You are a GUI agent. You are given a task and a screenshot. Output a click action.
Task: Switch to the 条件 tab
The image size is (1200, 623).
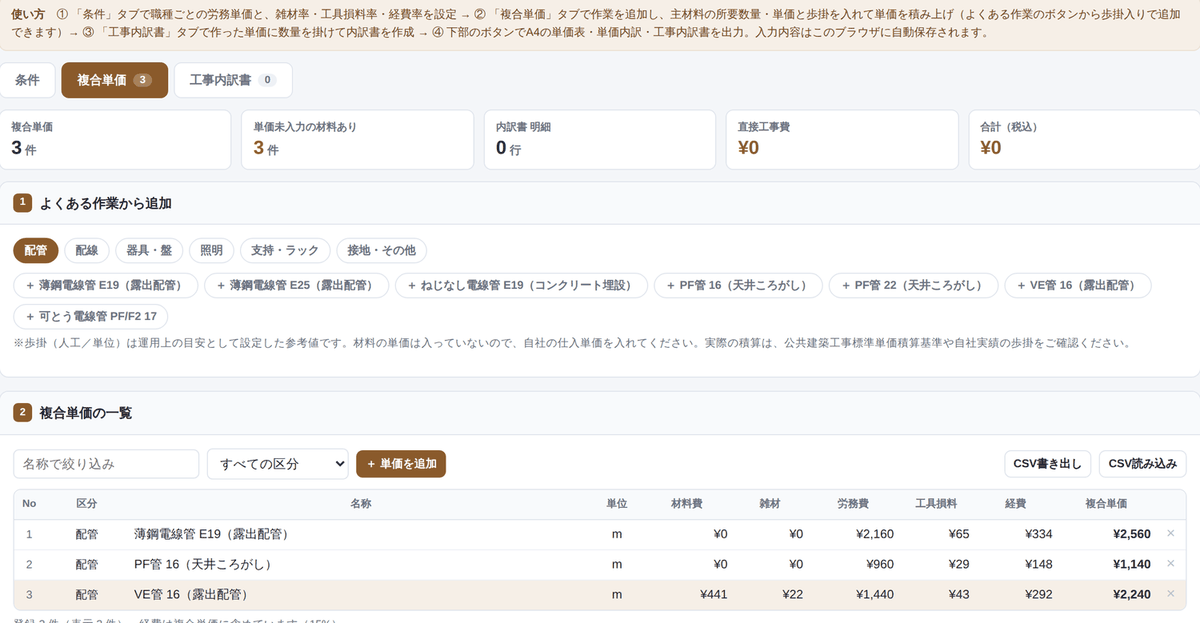(27, 80)
